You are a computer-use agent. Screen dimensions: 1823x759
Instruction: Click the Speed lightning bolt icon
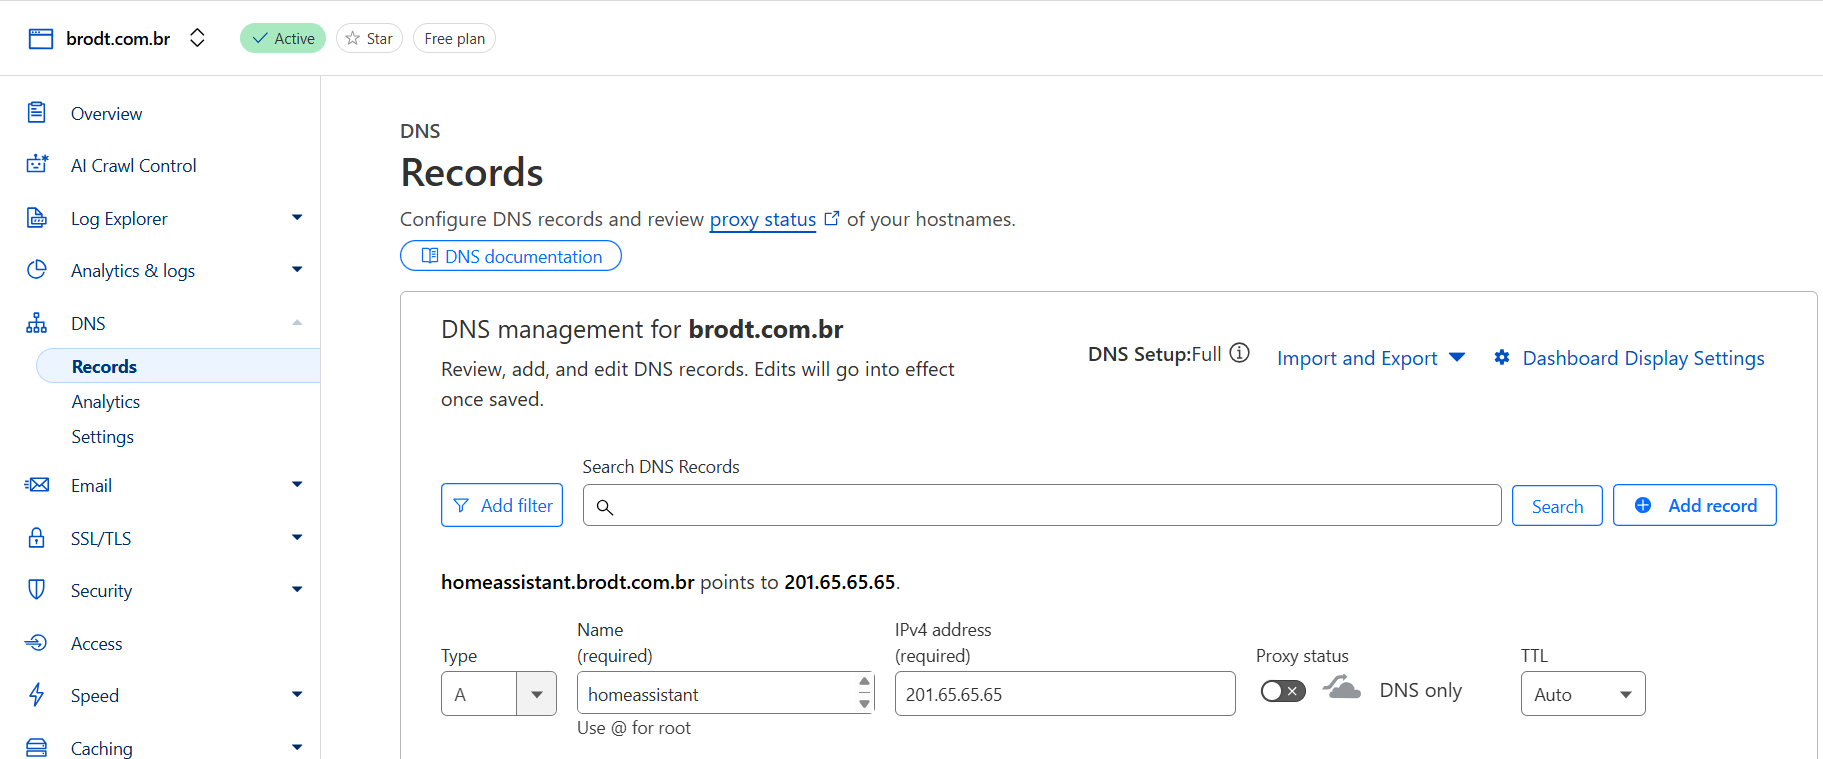pos(36,694)
